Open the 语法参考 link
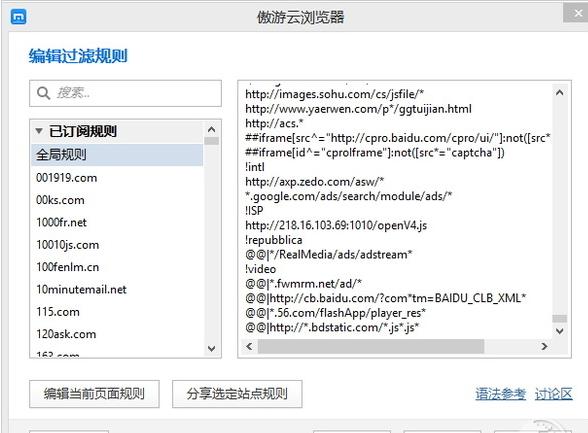 coord(501,394)
